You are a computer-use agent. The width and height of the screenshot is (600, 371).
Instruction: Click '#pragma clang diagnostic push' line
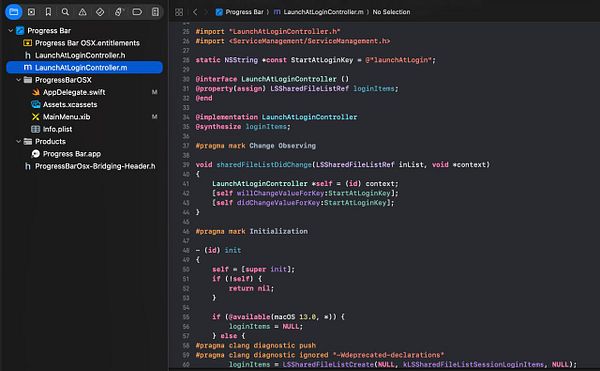(256, 345)
